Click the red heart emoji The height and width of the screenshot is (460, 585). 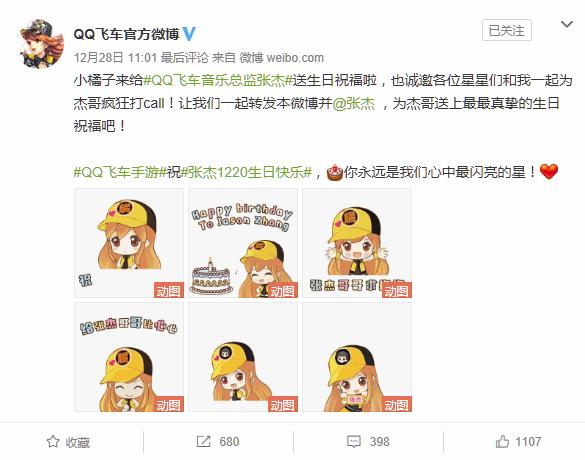coord(549,172)
